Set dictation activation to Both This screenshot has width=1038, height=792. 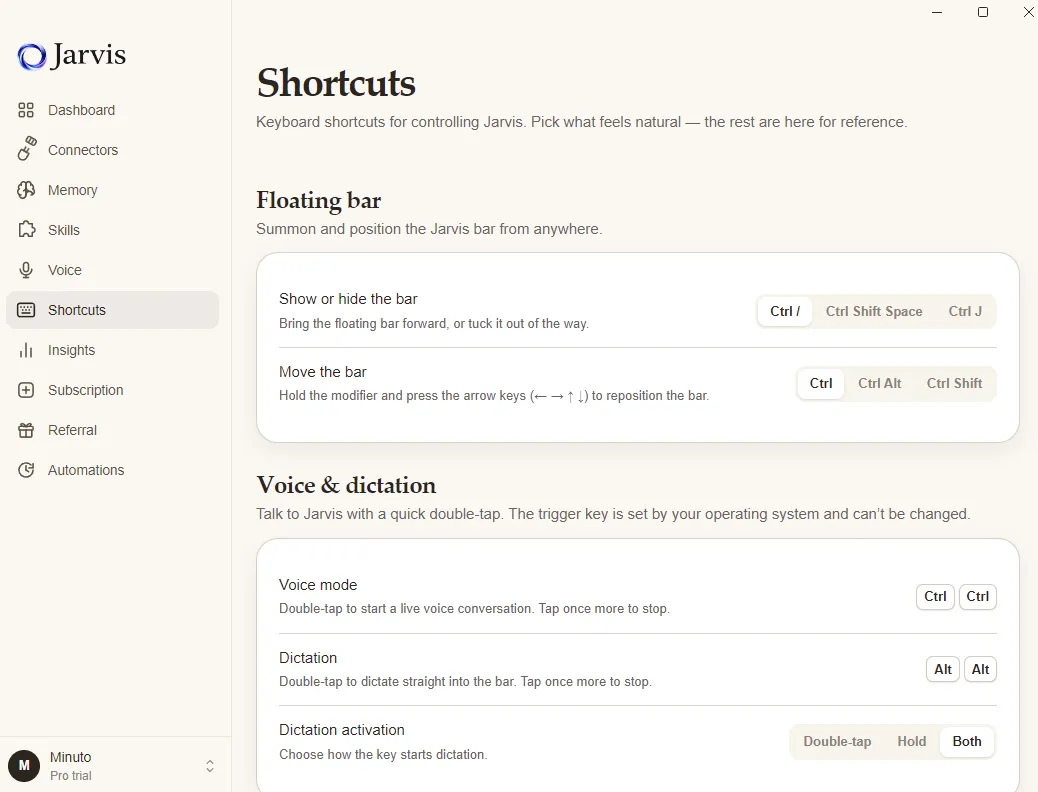967,742
